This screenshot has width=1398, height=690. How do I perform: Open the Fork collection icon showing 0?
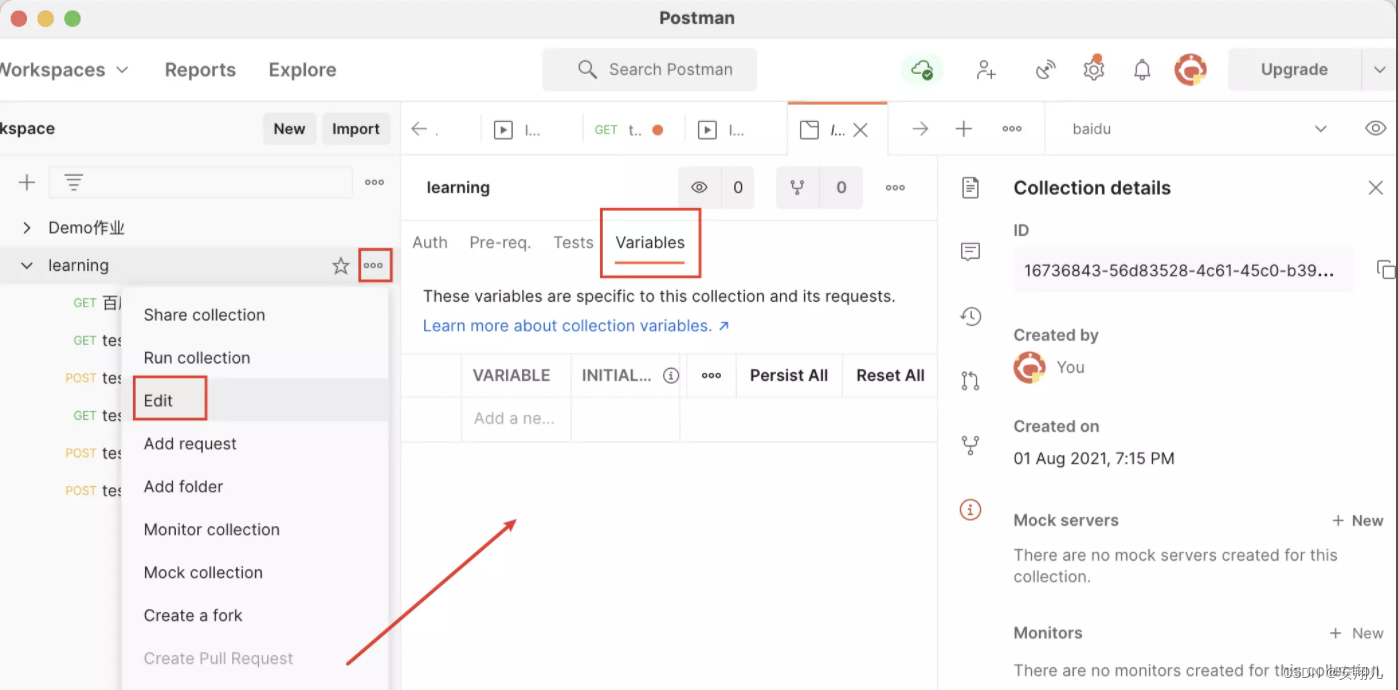[819, 187]
